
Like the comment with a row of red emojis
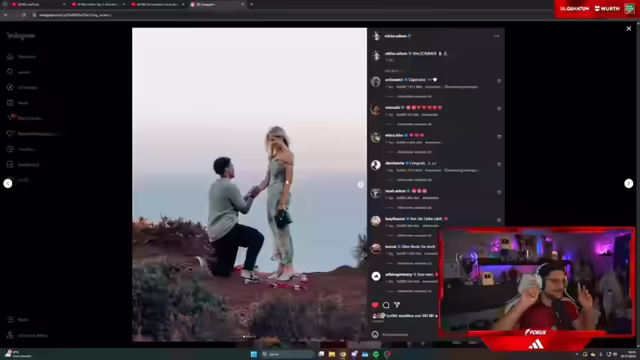(x=499, y=109)
